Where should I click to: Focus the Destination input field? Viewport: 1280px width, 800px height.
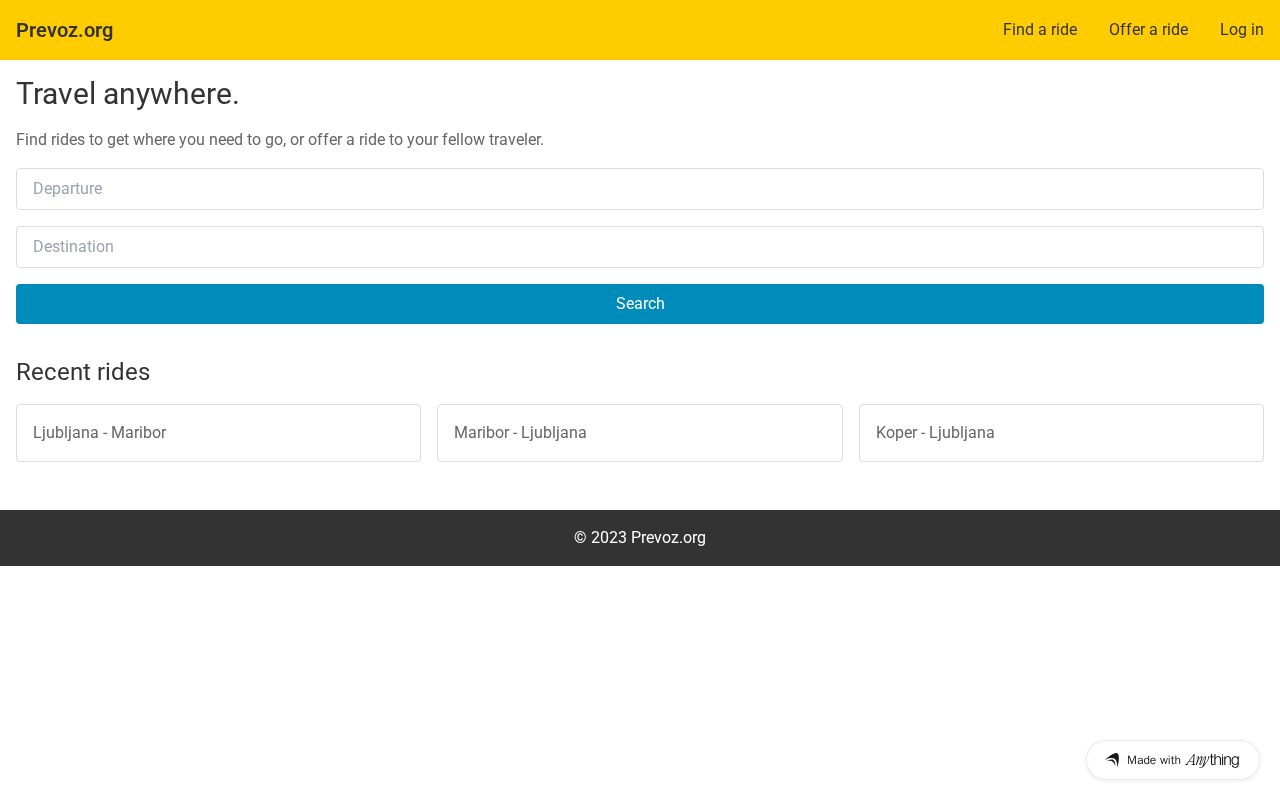coord(640,247)
